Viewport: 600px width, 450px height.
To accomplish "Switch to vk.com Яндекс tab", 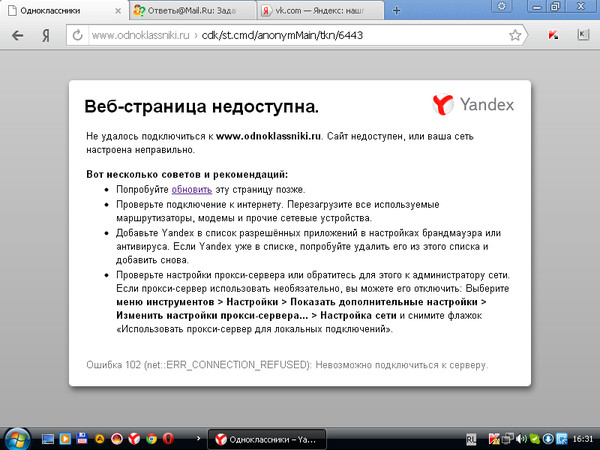I will (x=321, y=11).
